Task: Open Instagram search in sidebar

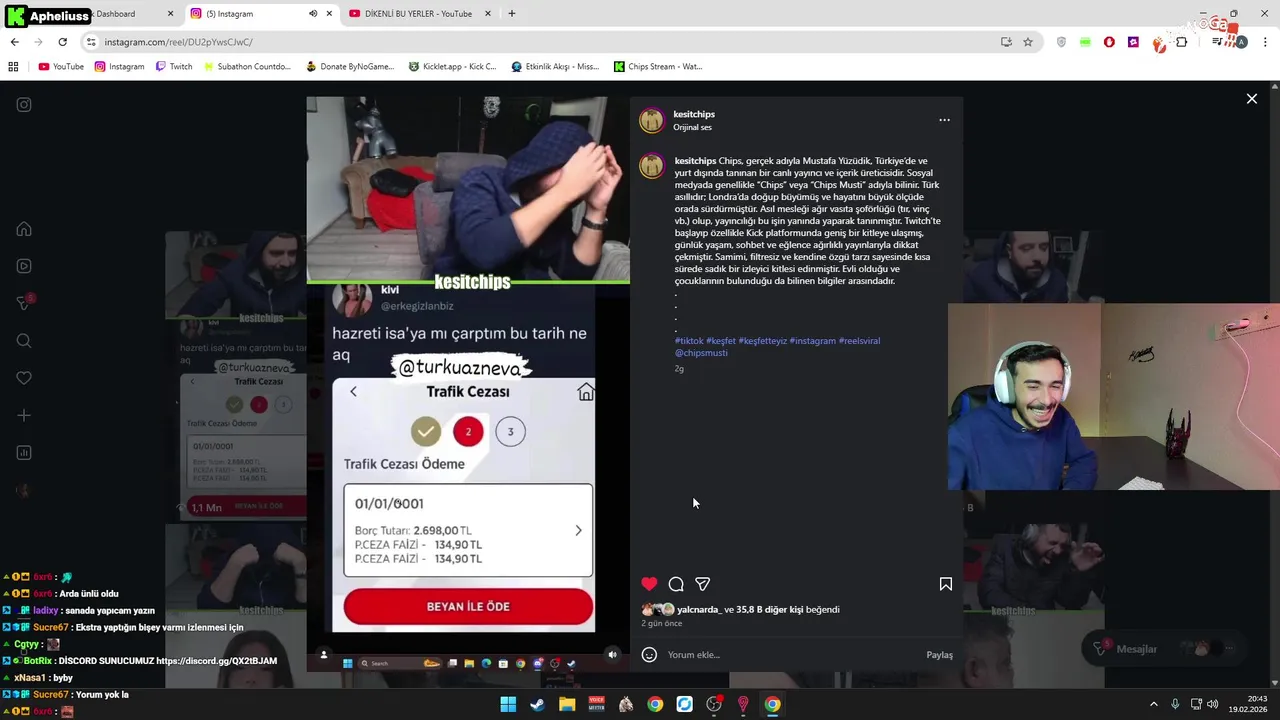Action: click(24, 341)
